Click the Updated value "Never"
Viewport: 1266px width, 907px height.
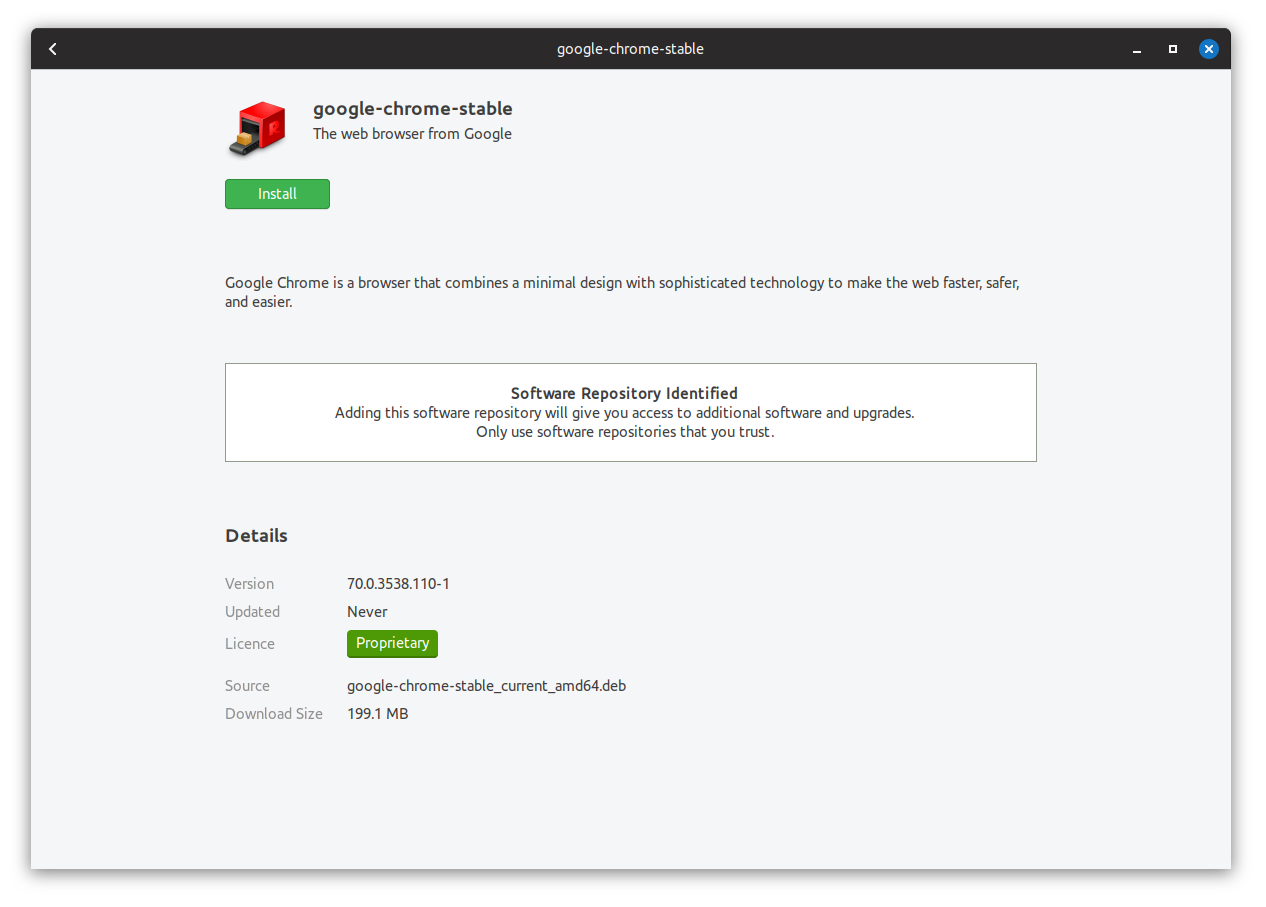(367, 612)
